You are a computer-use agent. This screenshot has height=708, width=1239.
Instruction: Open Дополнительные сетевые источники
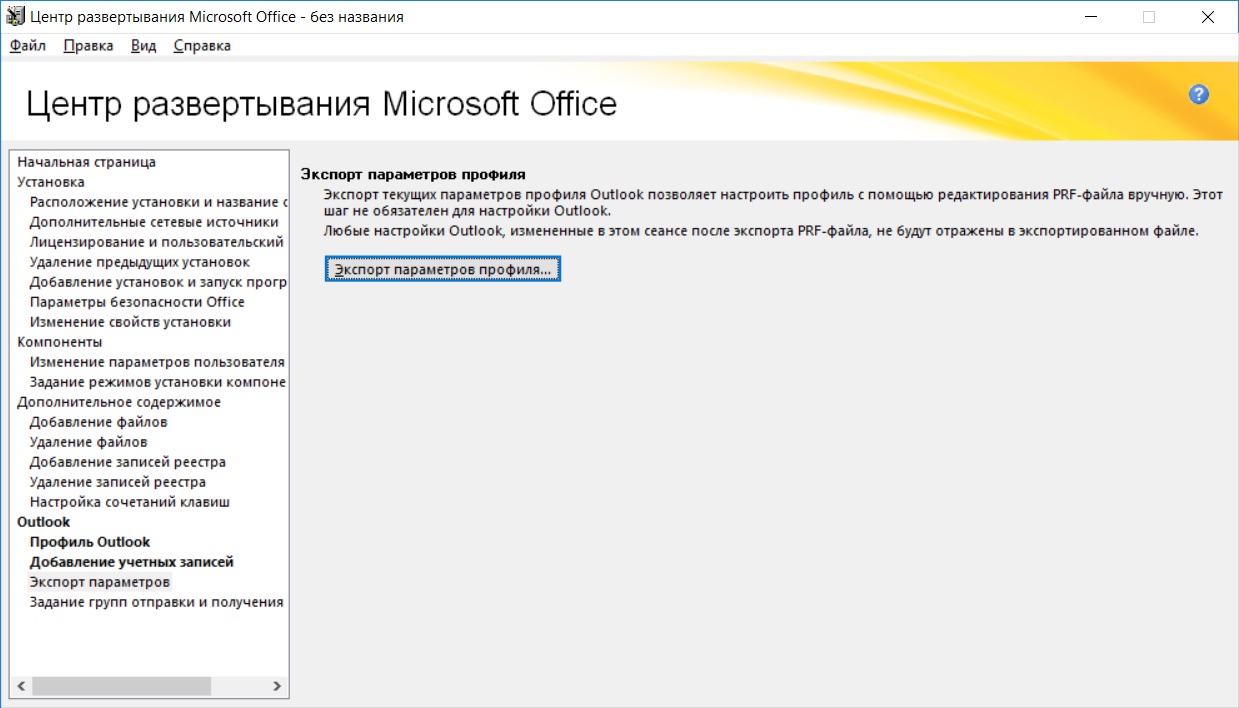coord(154,222)
